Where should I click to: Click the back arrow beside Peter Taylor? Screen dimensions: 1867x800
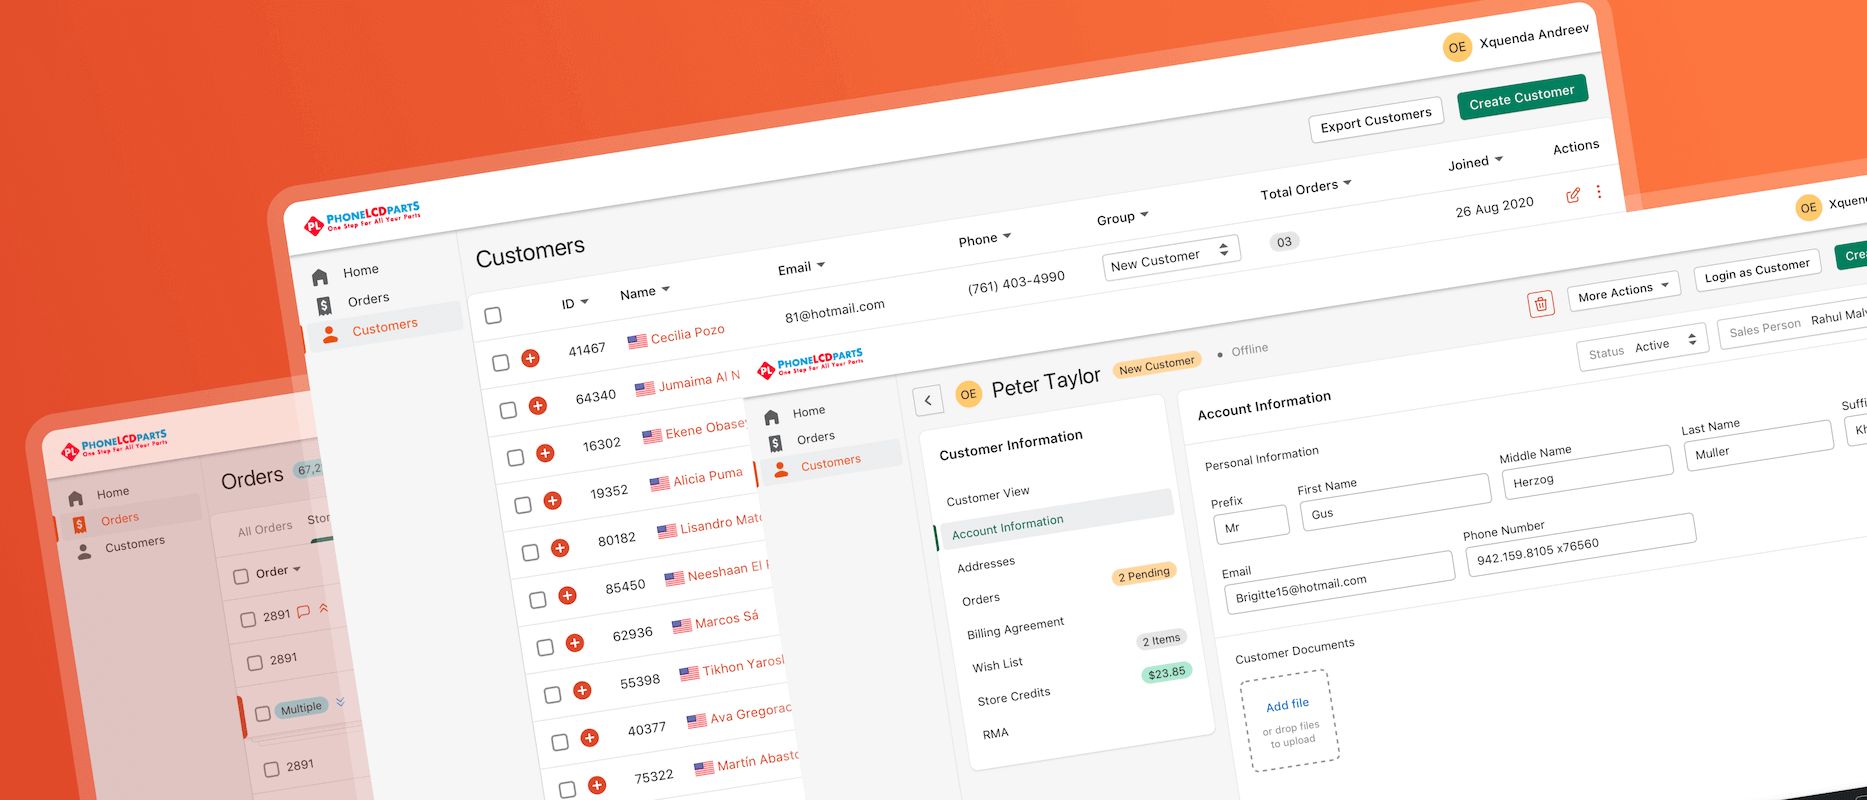(928, 400)
